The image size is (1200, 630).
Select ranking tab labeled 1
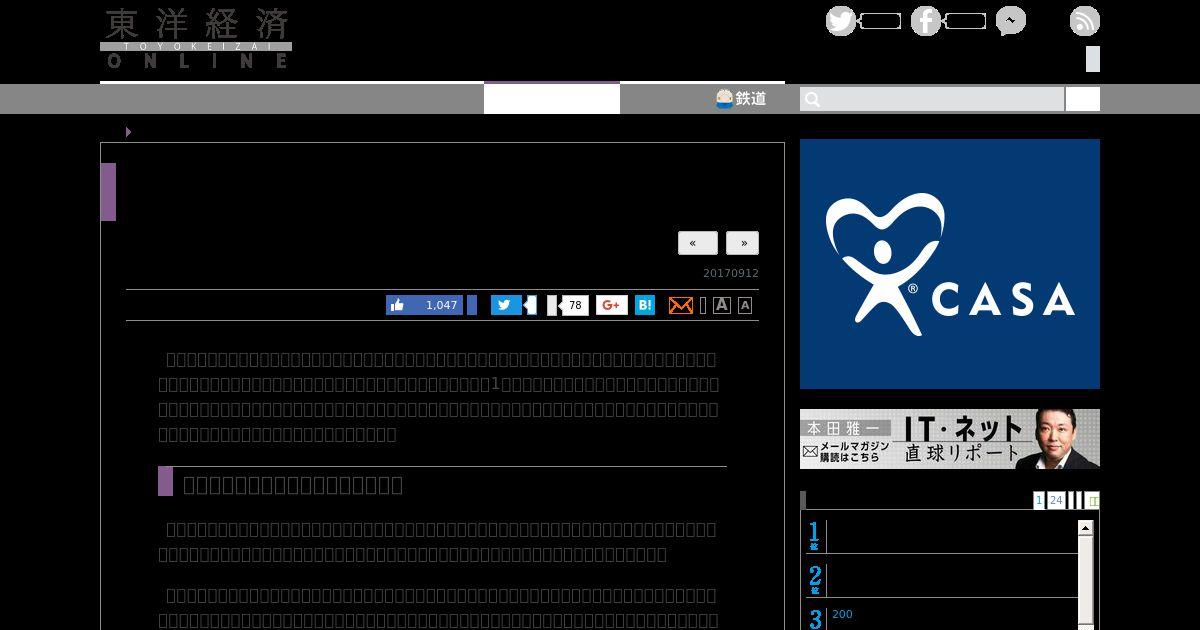click(1039, 500)
